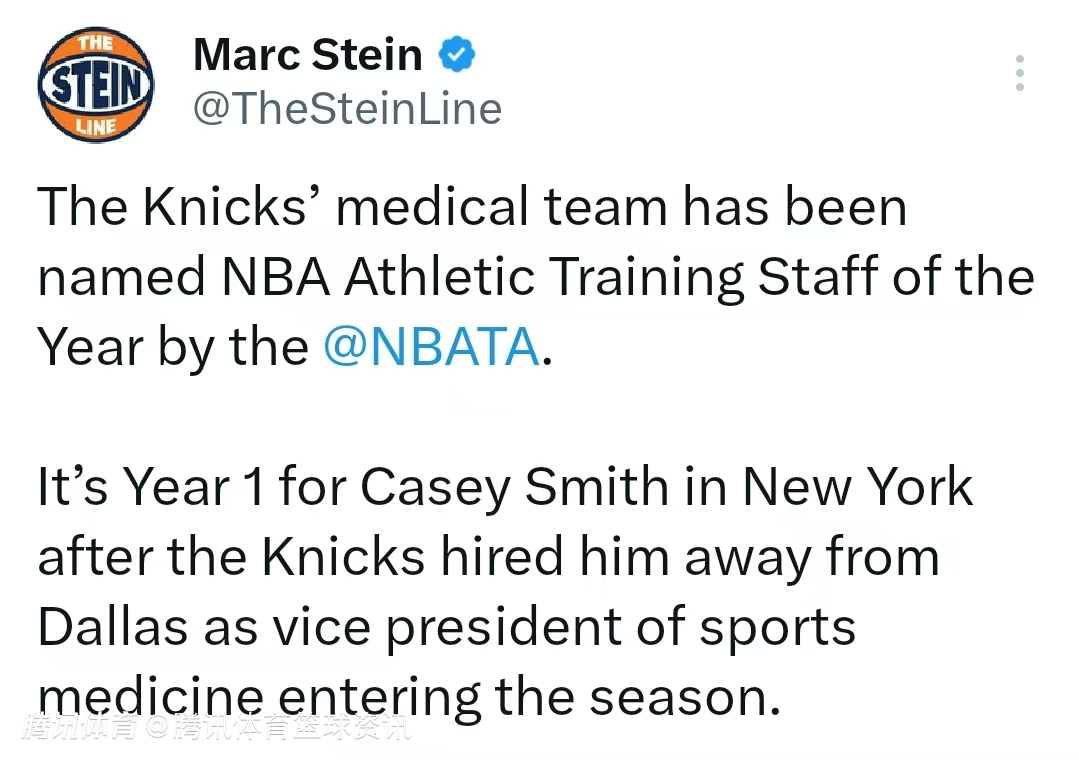Viewport: 1079px width, 760px height.
Task: Click the blue verified checkmark badge
Action: coord(458,55)
